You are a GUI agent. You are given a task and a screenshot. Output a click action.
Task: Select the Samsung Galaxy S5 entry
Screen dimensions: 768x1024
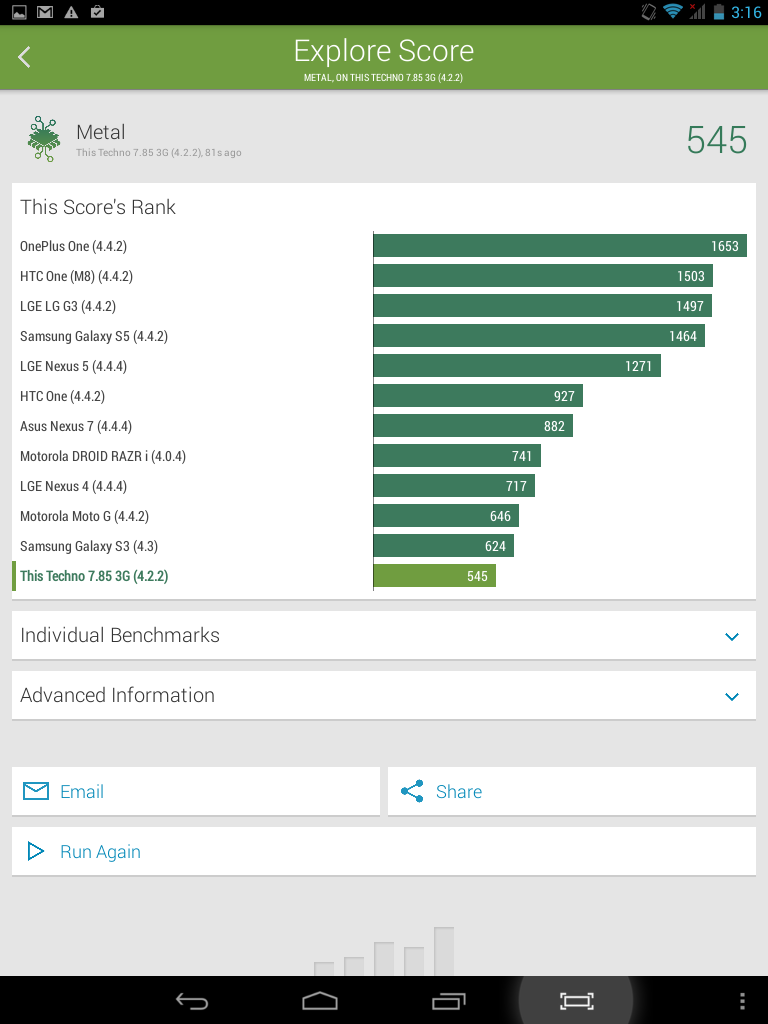tap(94, 336)
